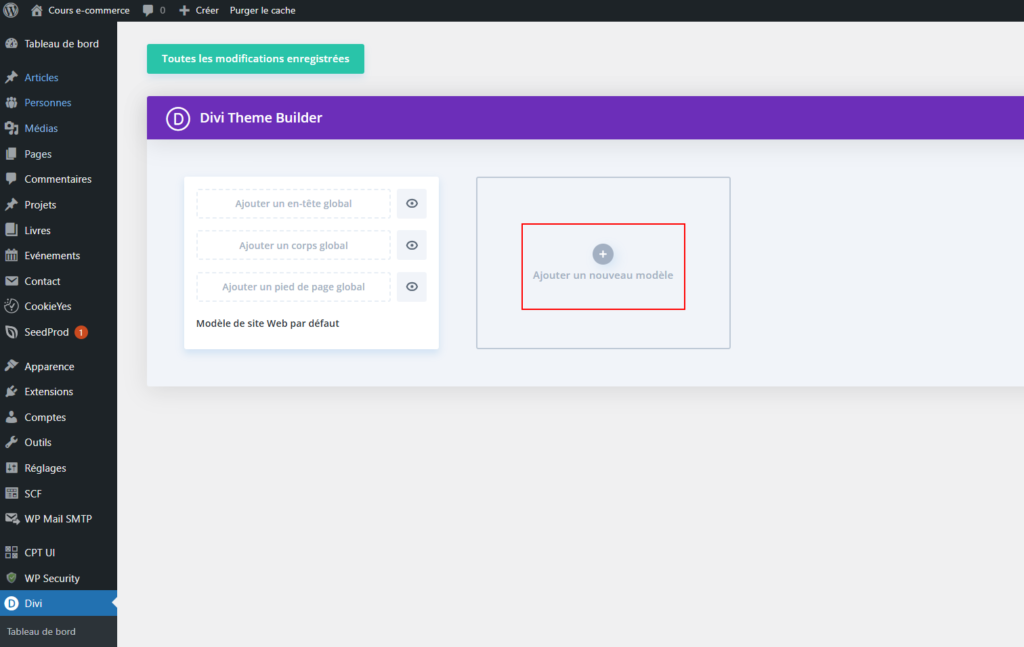Click the Pages icon in sidebar

[11, 154]
